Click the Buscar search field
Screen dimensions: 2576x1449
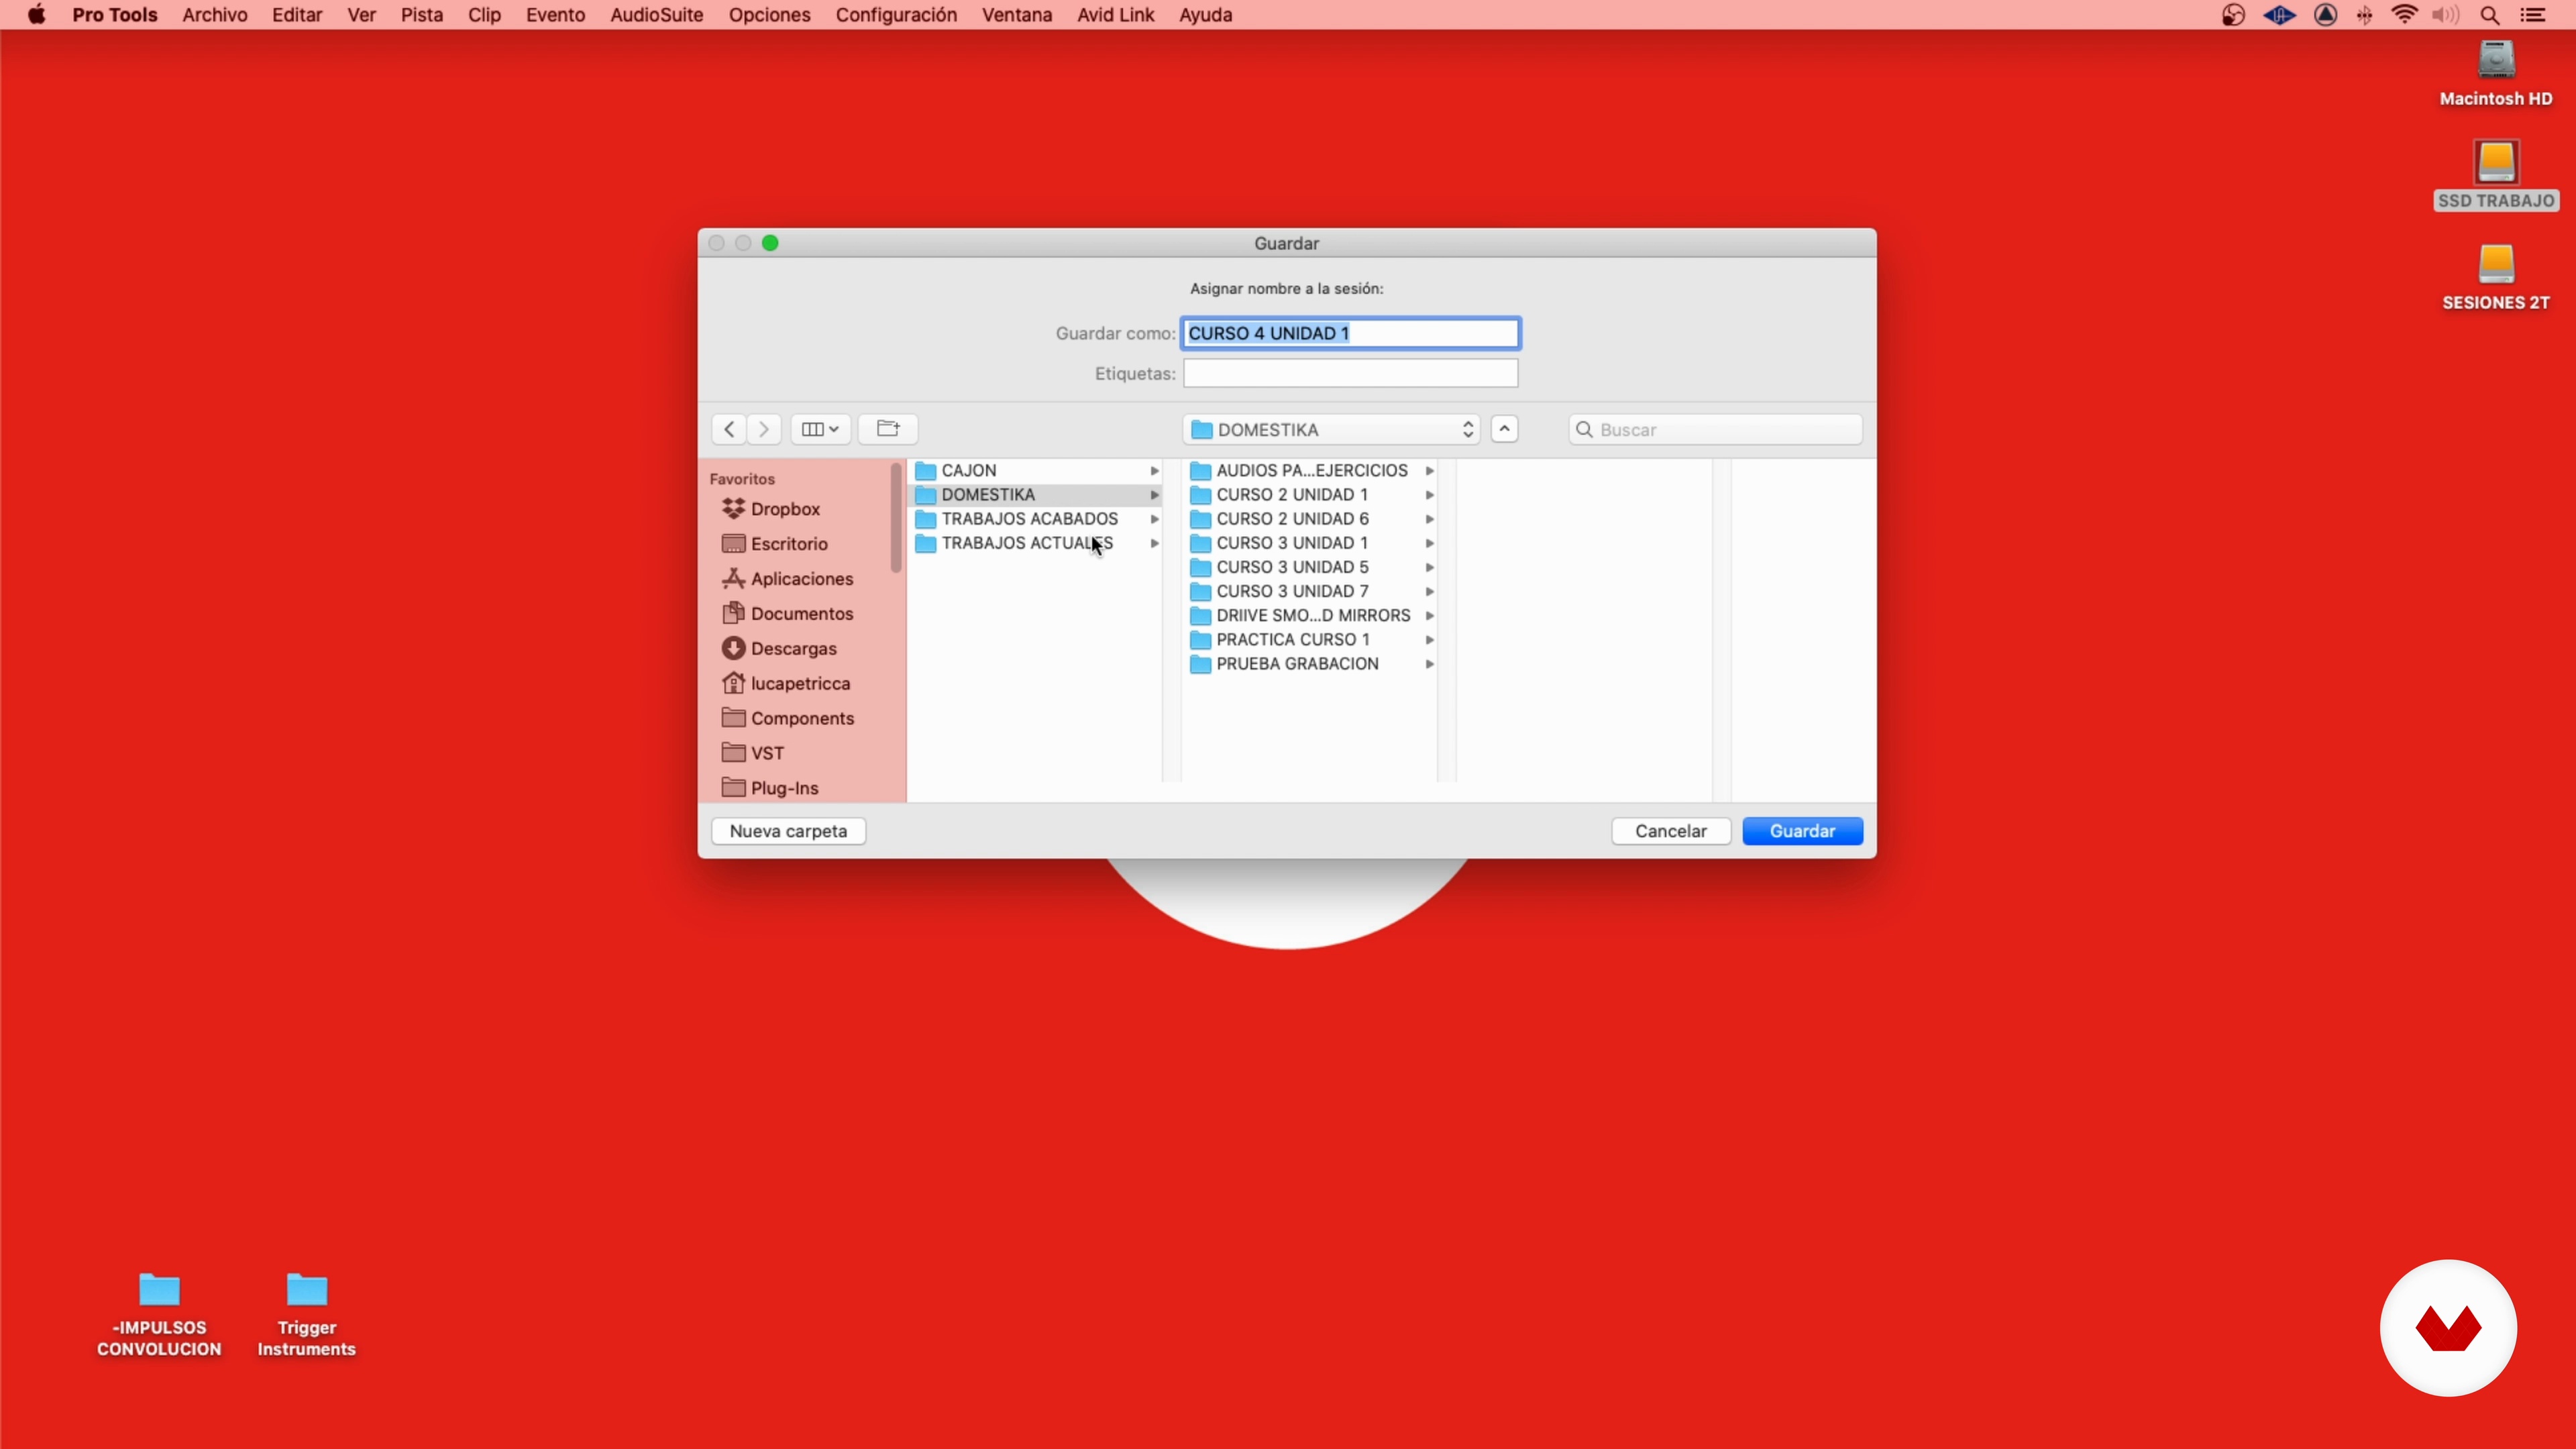(x=1715, y=429)
